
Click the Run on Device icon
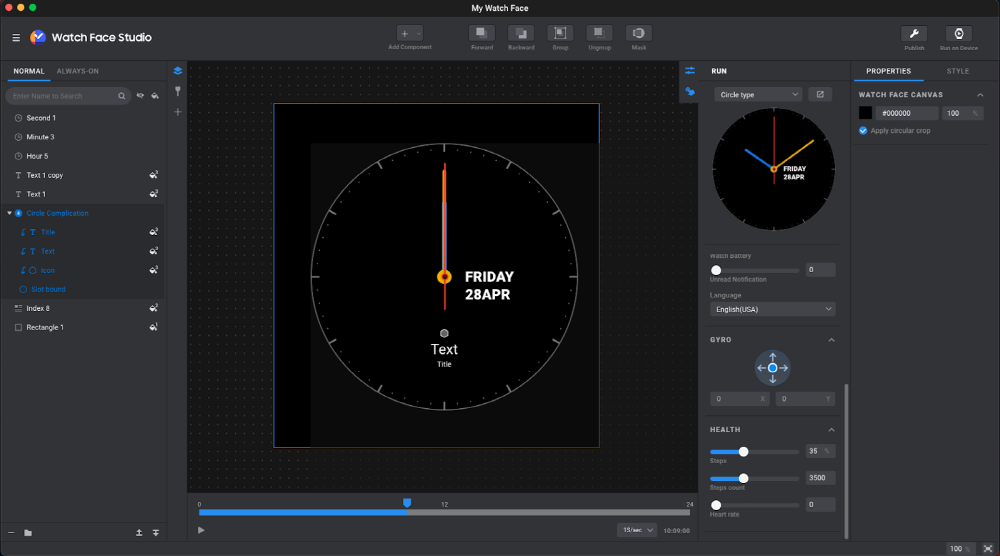coord(958,34)
